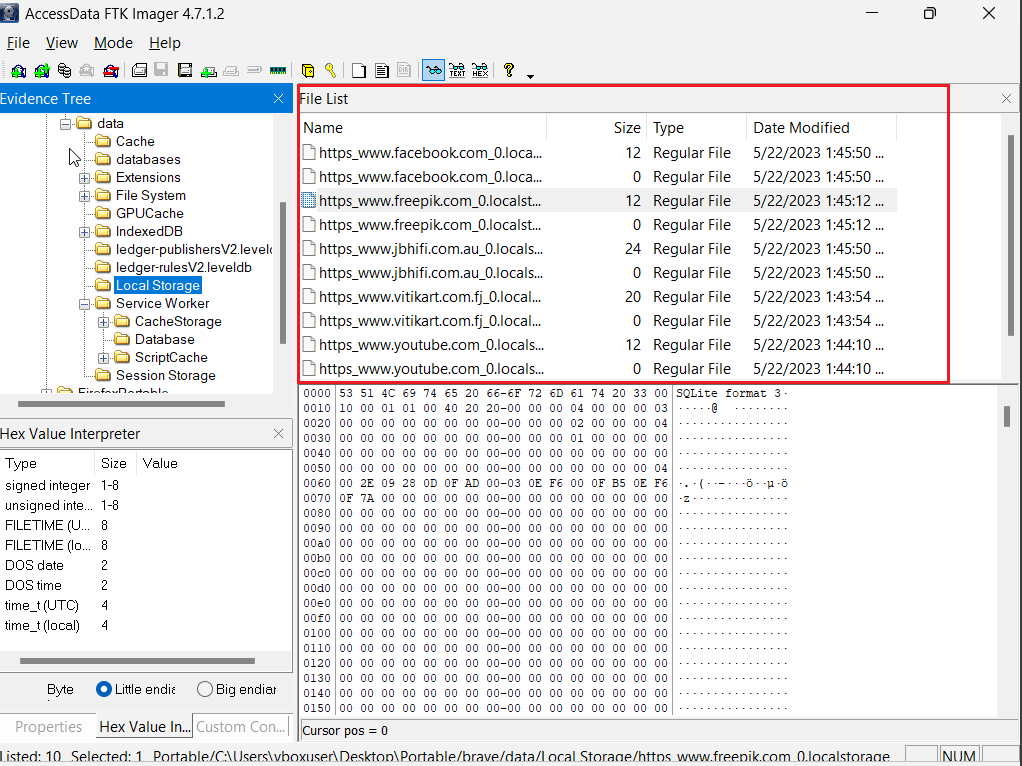Click the Add Evidence Item toolbar icon
This screenshot has width=1022, height=766.
[18, 71]
